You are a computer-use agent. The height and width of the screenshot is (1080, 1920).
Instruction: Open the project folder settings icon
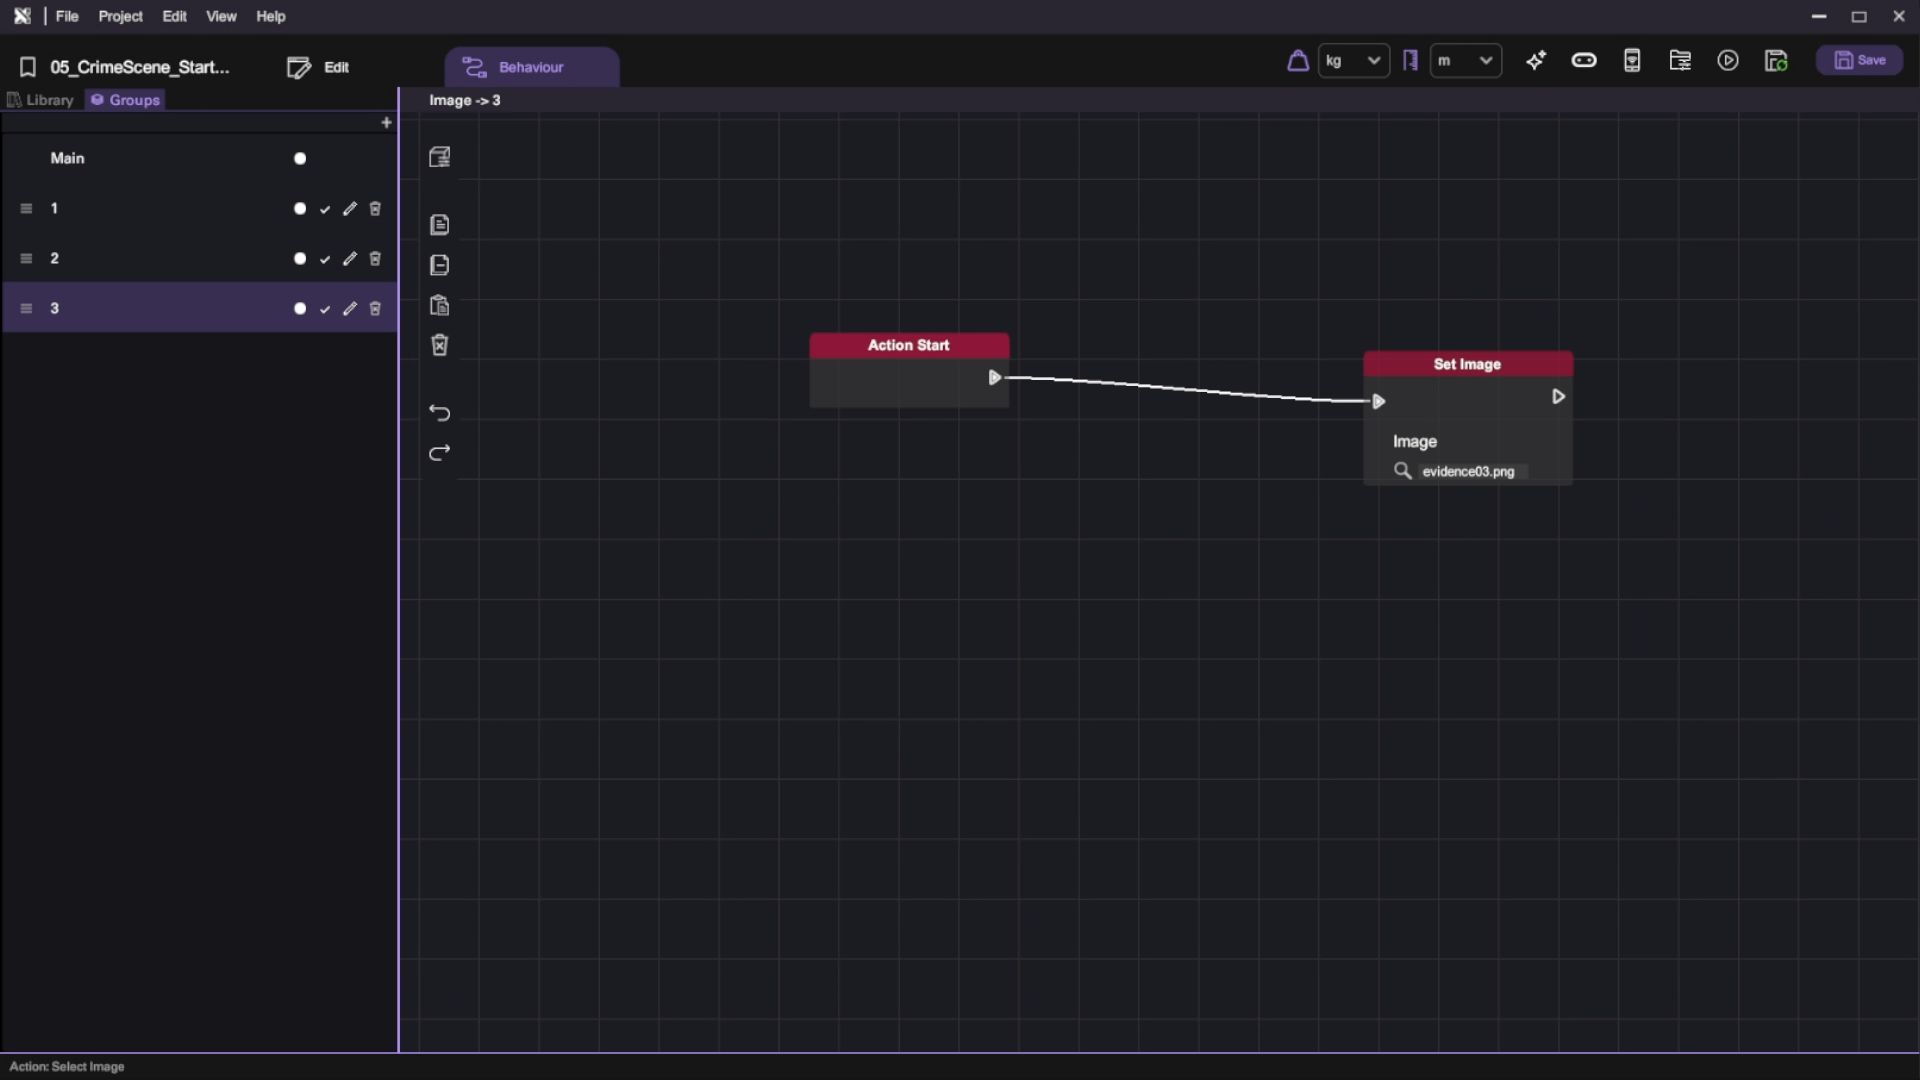tap(1680, 61)
